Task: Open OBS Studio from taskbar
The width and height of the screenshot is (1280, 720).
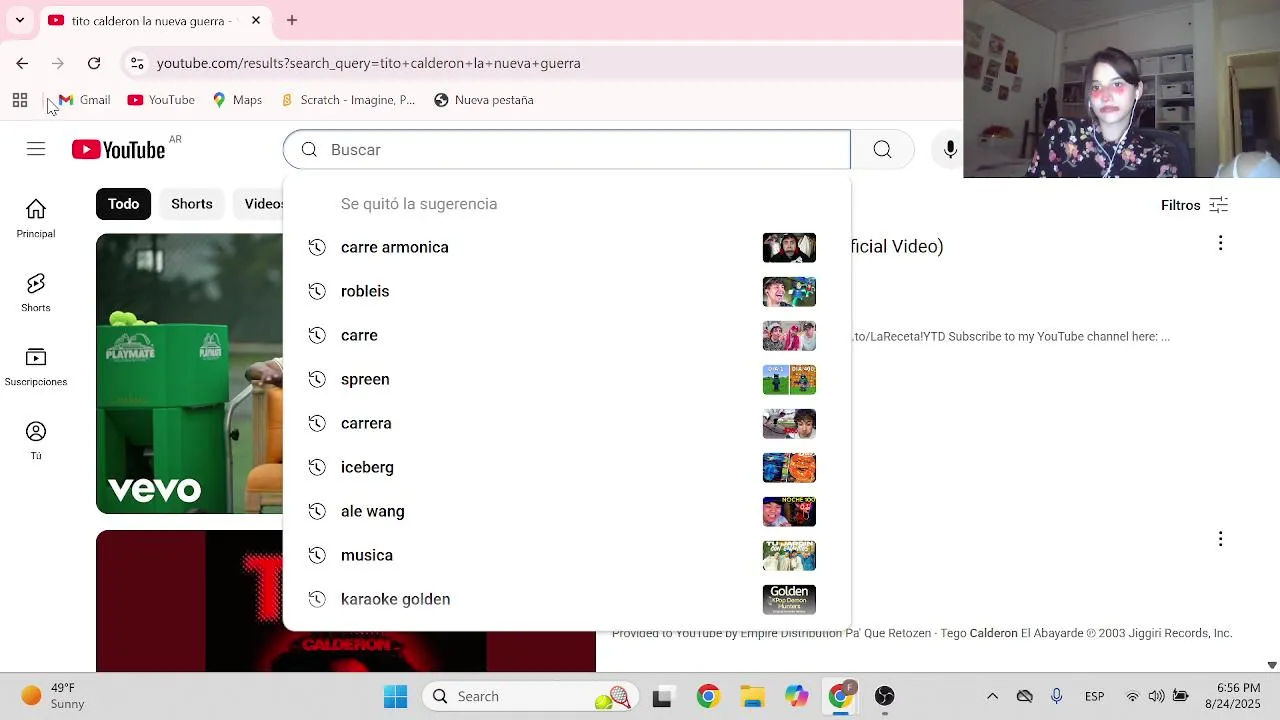Action: click(x=884, y=696)
